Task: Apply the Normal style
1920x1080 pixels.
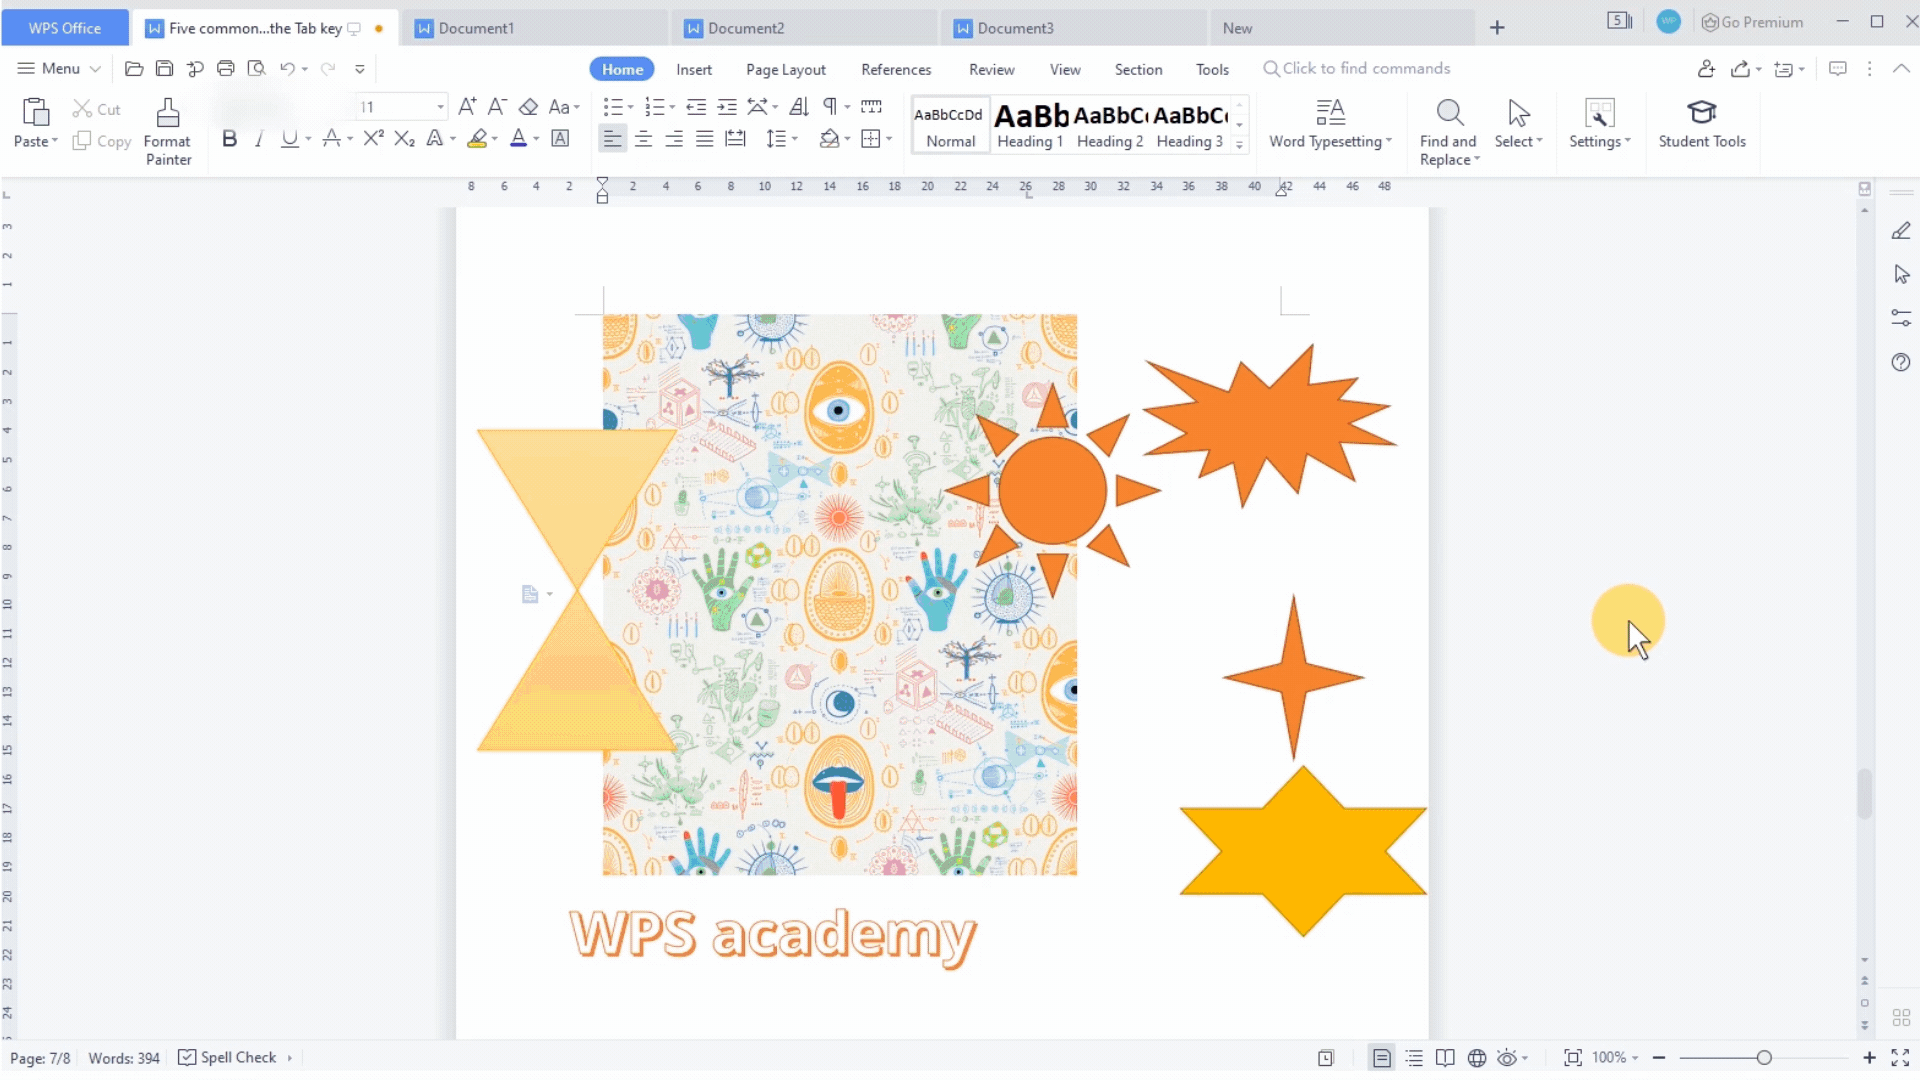Action: tap(950, 125)
